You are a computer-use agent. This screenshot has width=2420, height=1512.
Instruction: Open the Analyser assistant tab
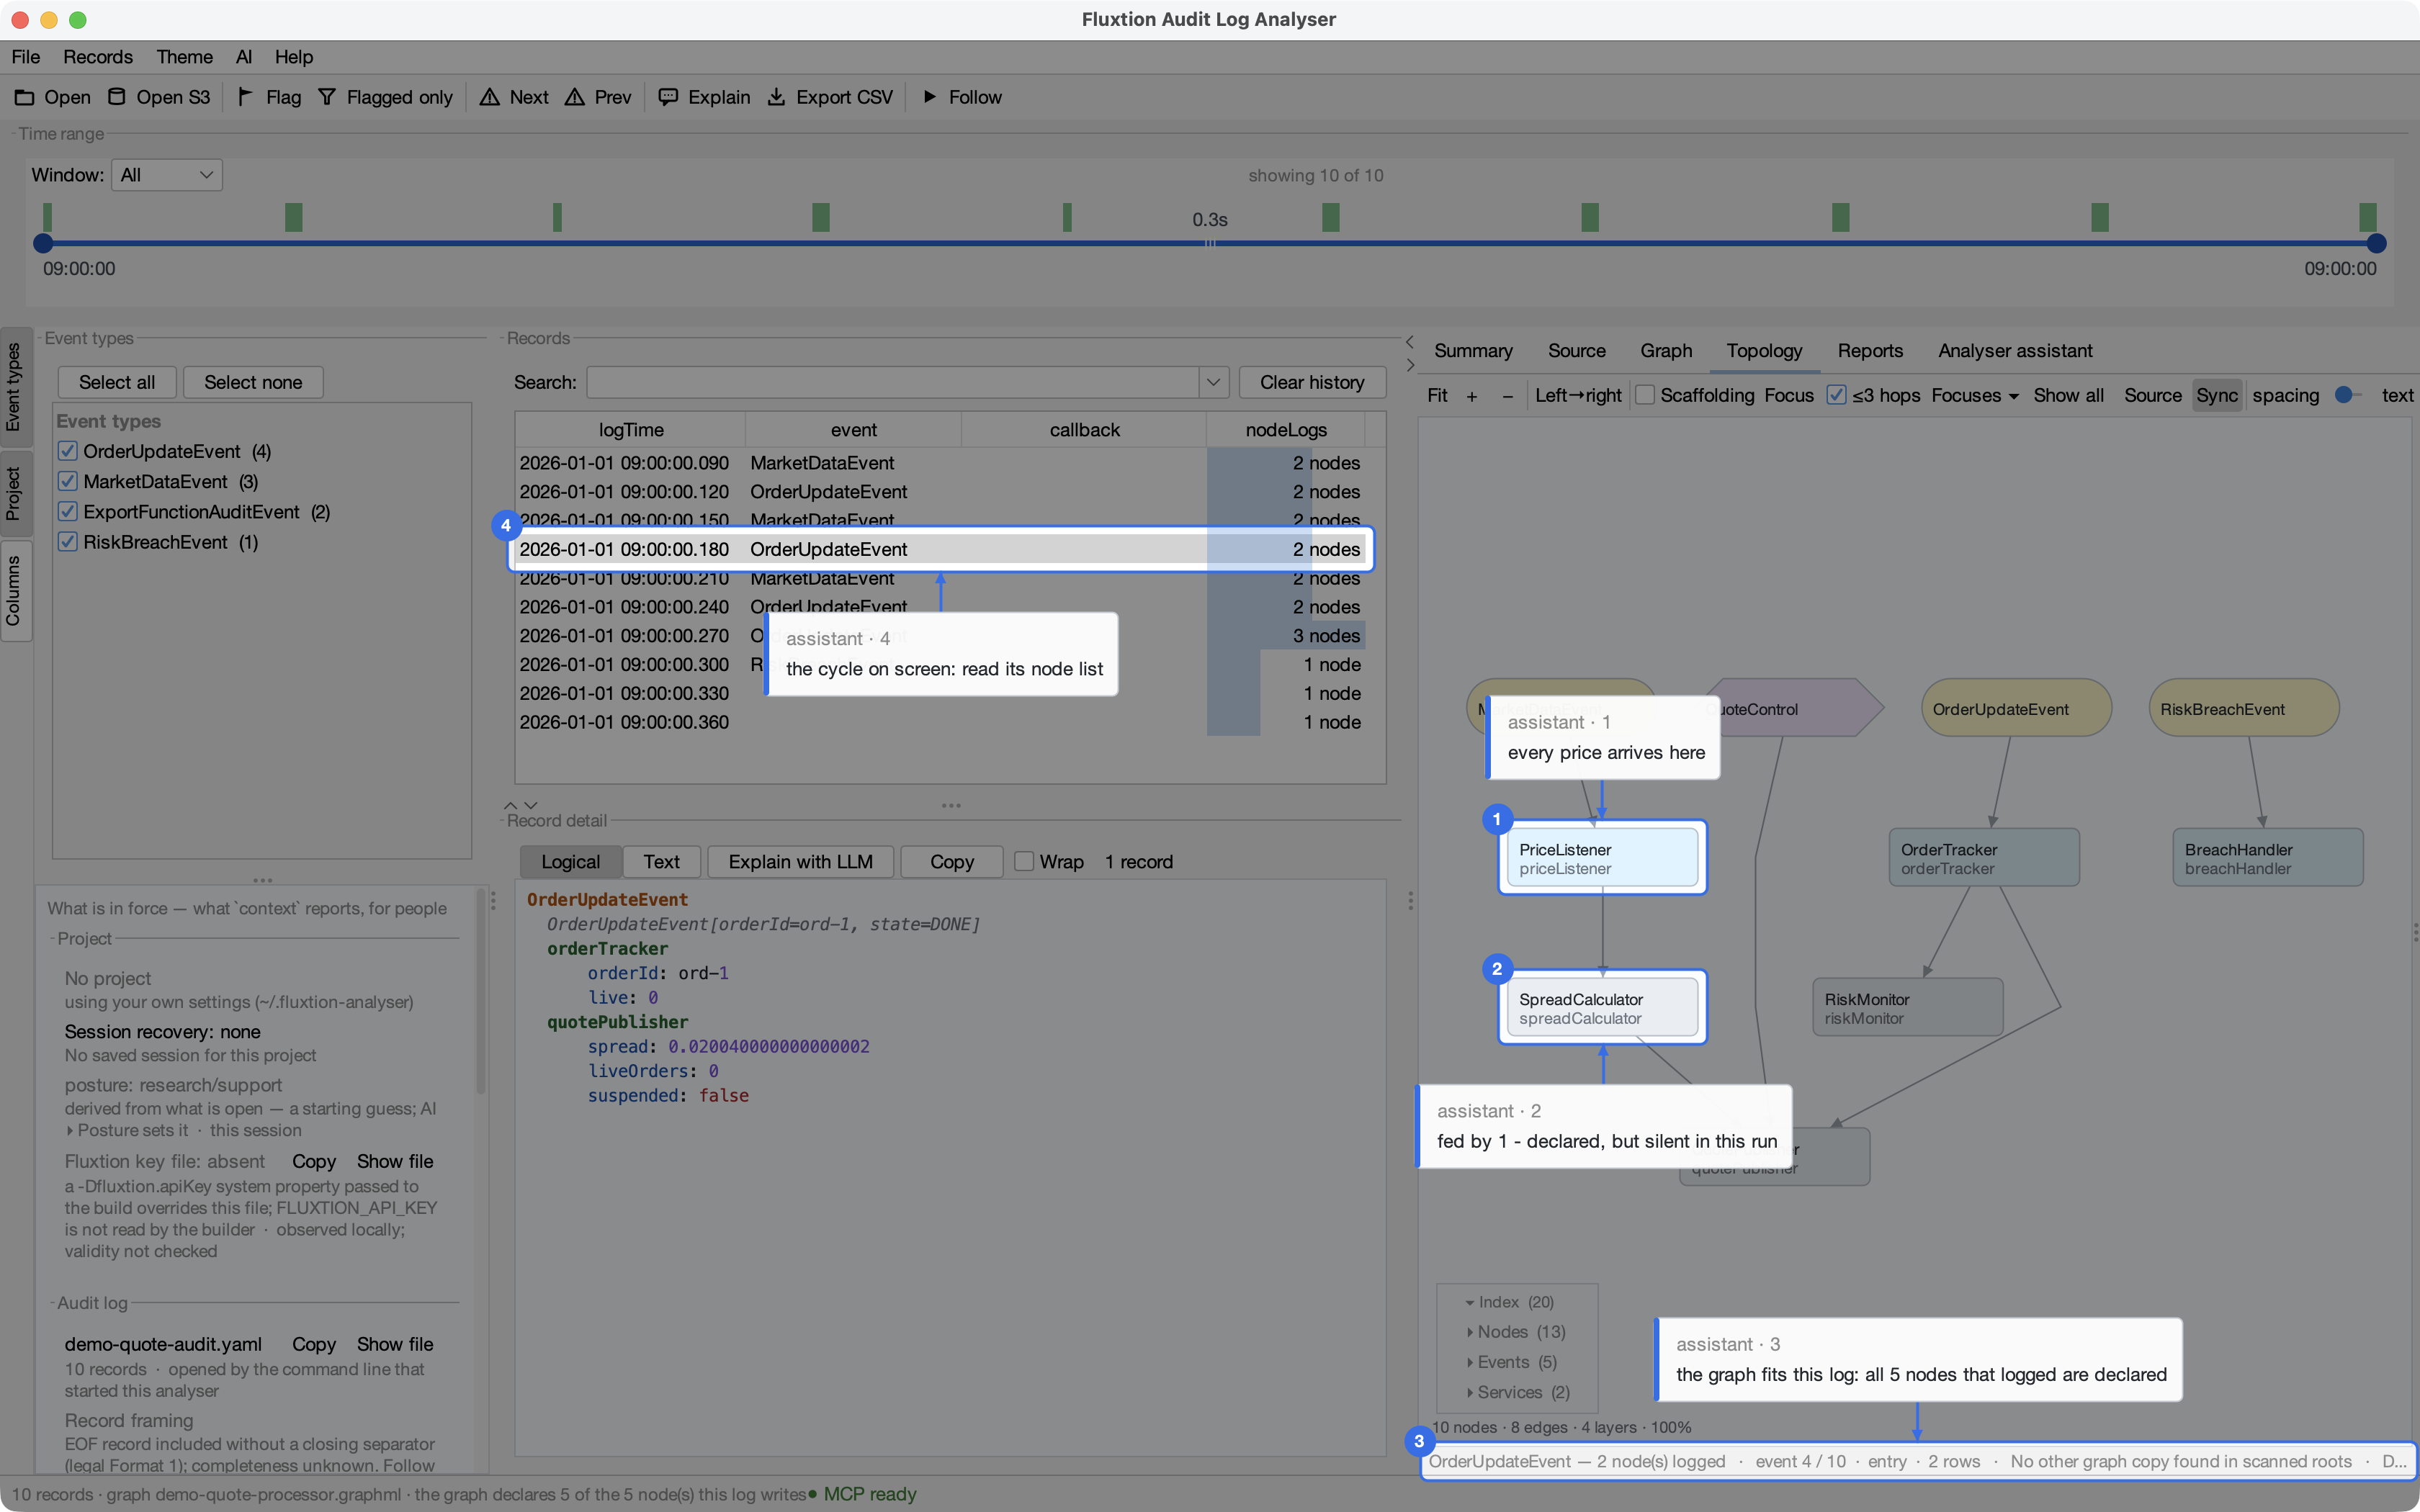pos(2015,351)
